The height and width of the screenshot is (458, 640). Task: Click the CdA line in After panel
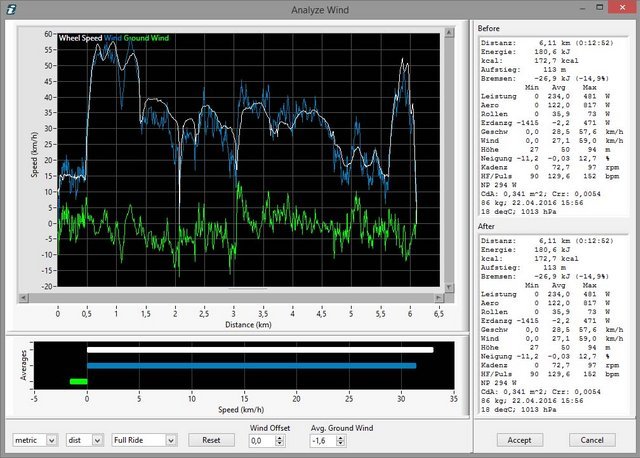click(x=540, y=392)
